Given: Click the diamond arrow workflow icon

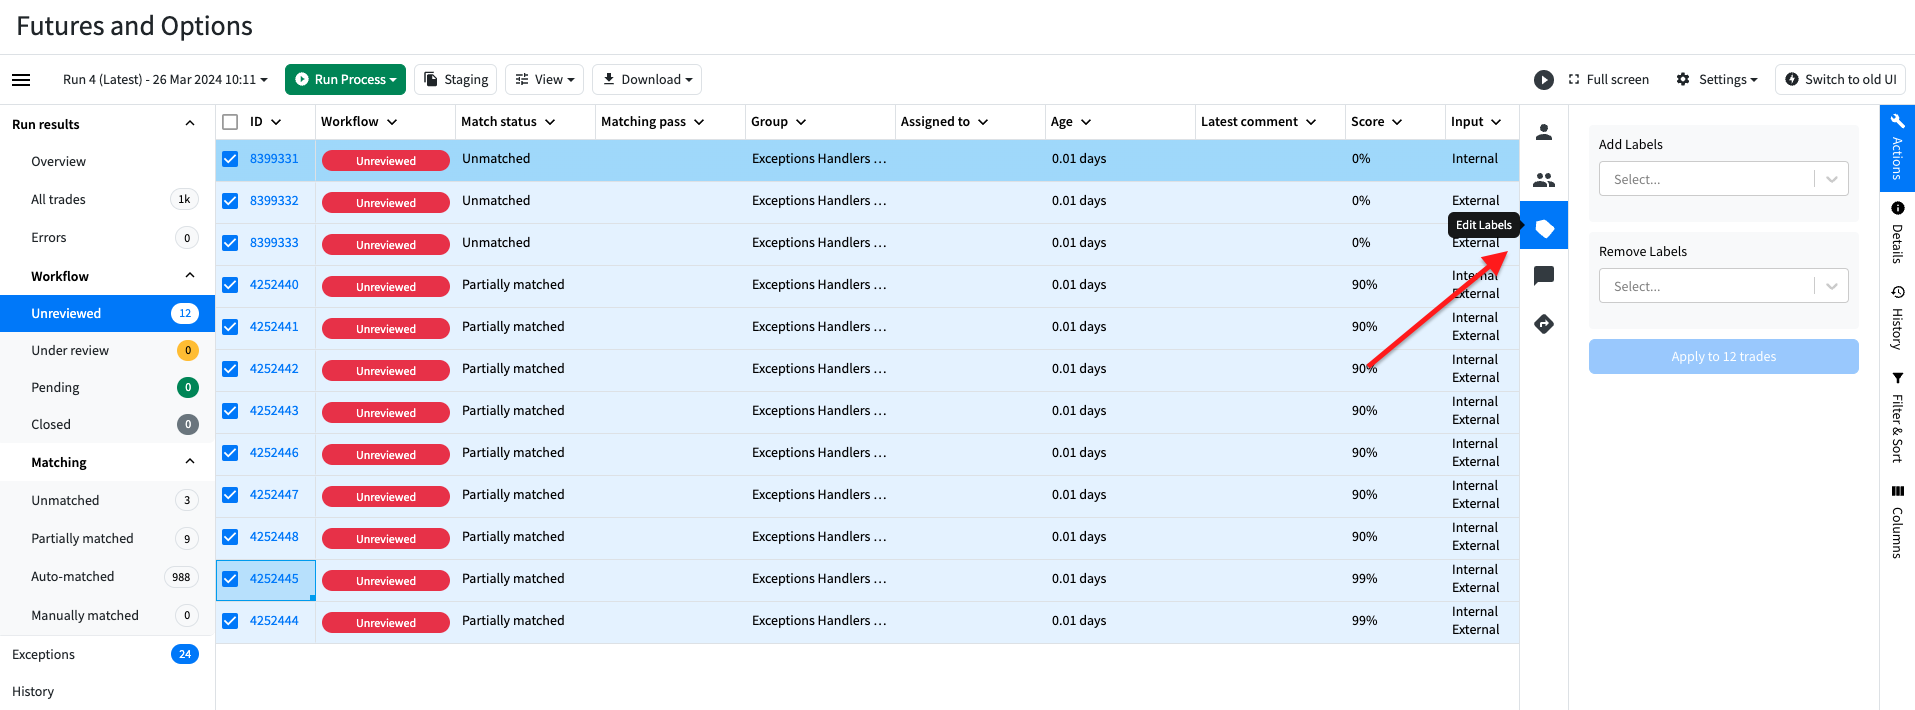Looking at the screenshot, I should click(1544, 324).
